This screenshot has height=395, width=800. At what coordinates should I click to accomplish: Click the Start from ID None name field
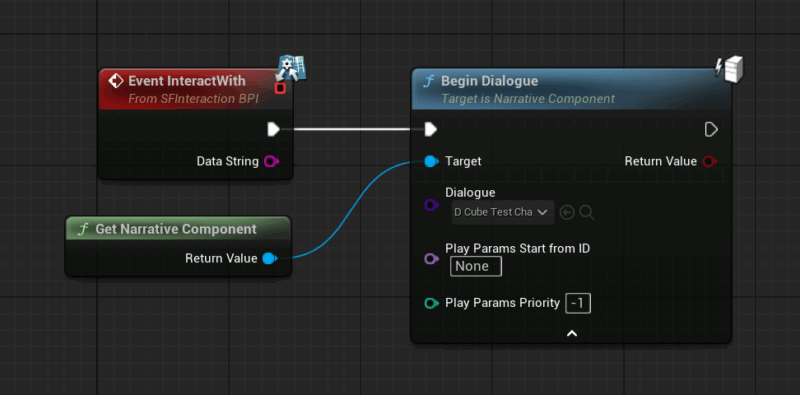tap(476, 266)
